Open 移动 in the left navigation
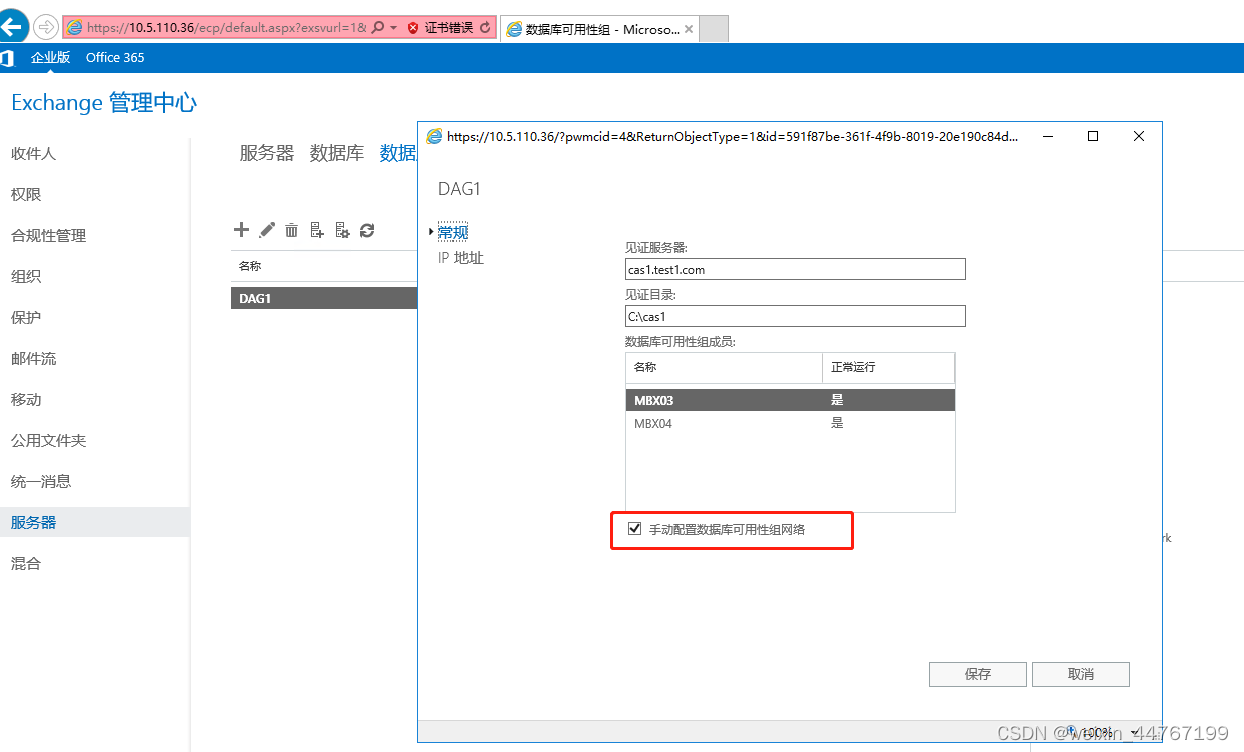The width and height of the screenshot is (1244, 752). [26, 400]
